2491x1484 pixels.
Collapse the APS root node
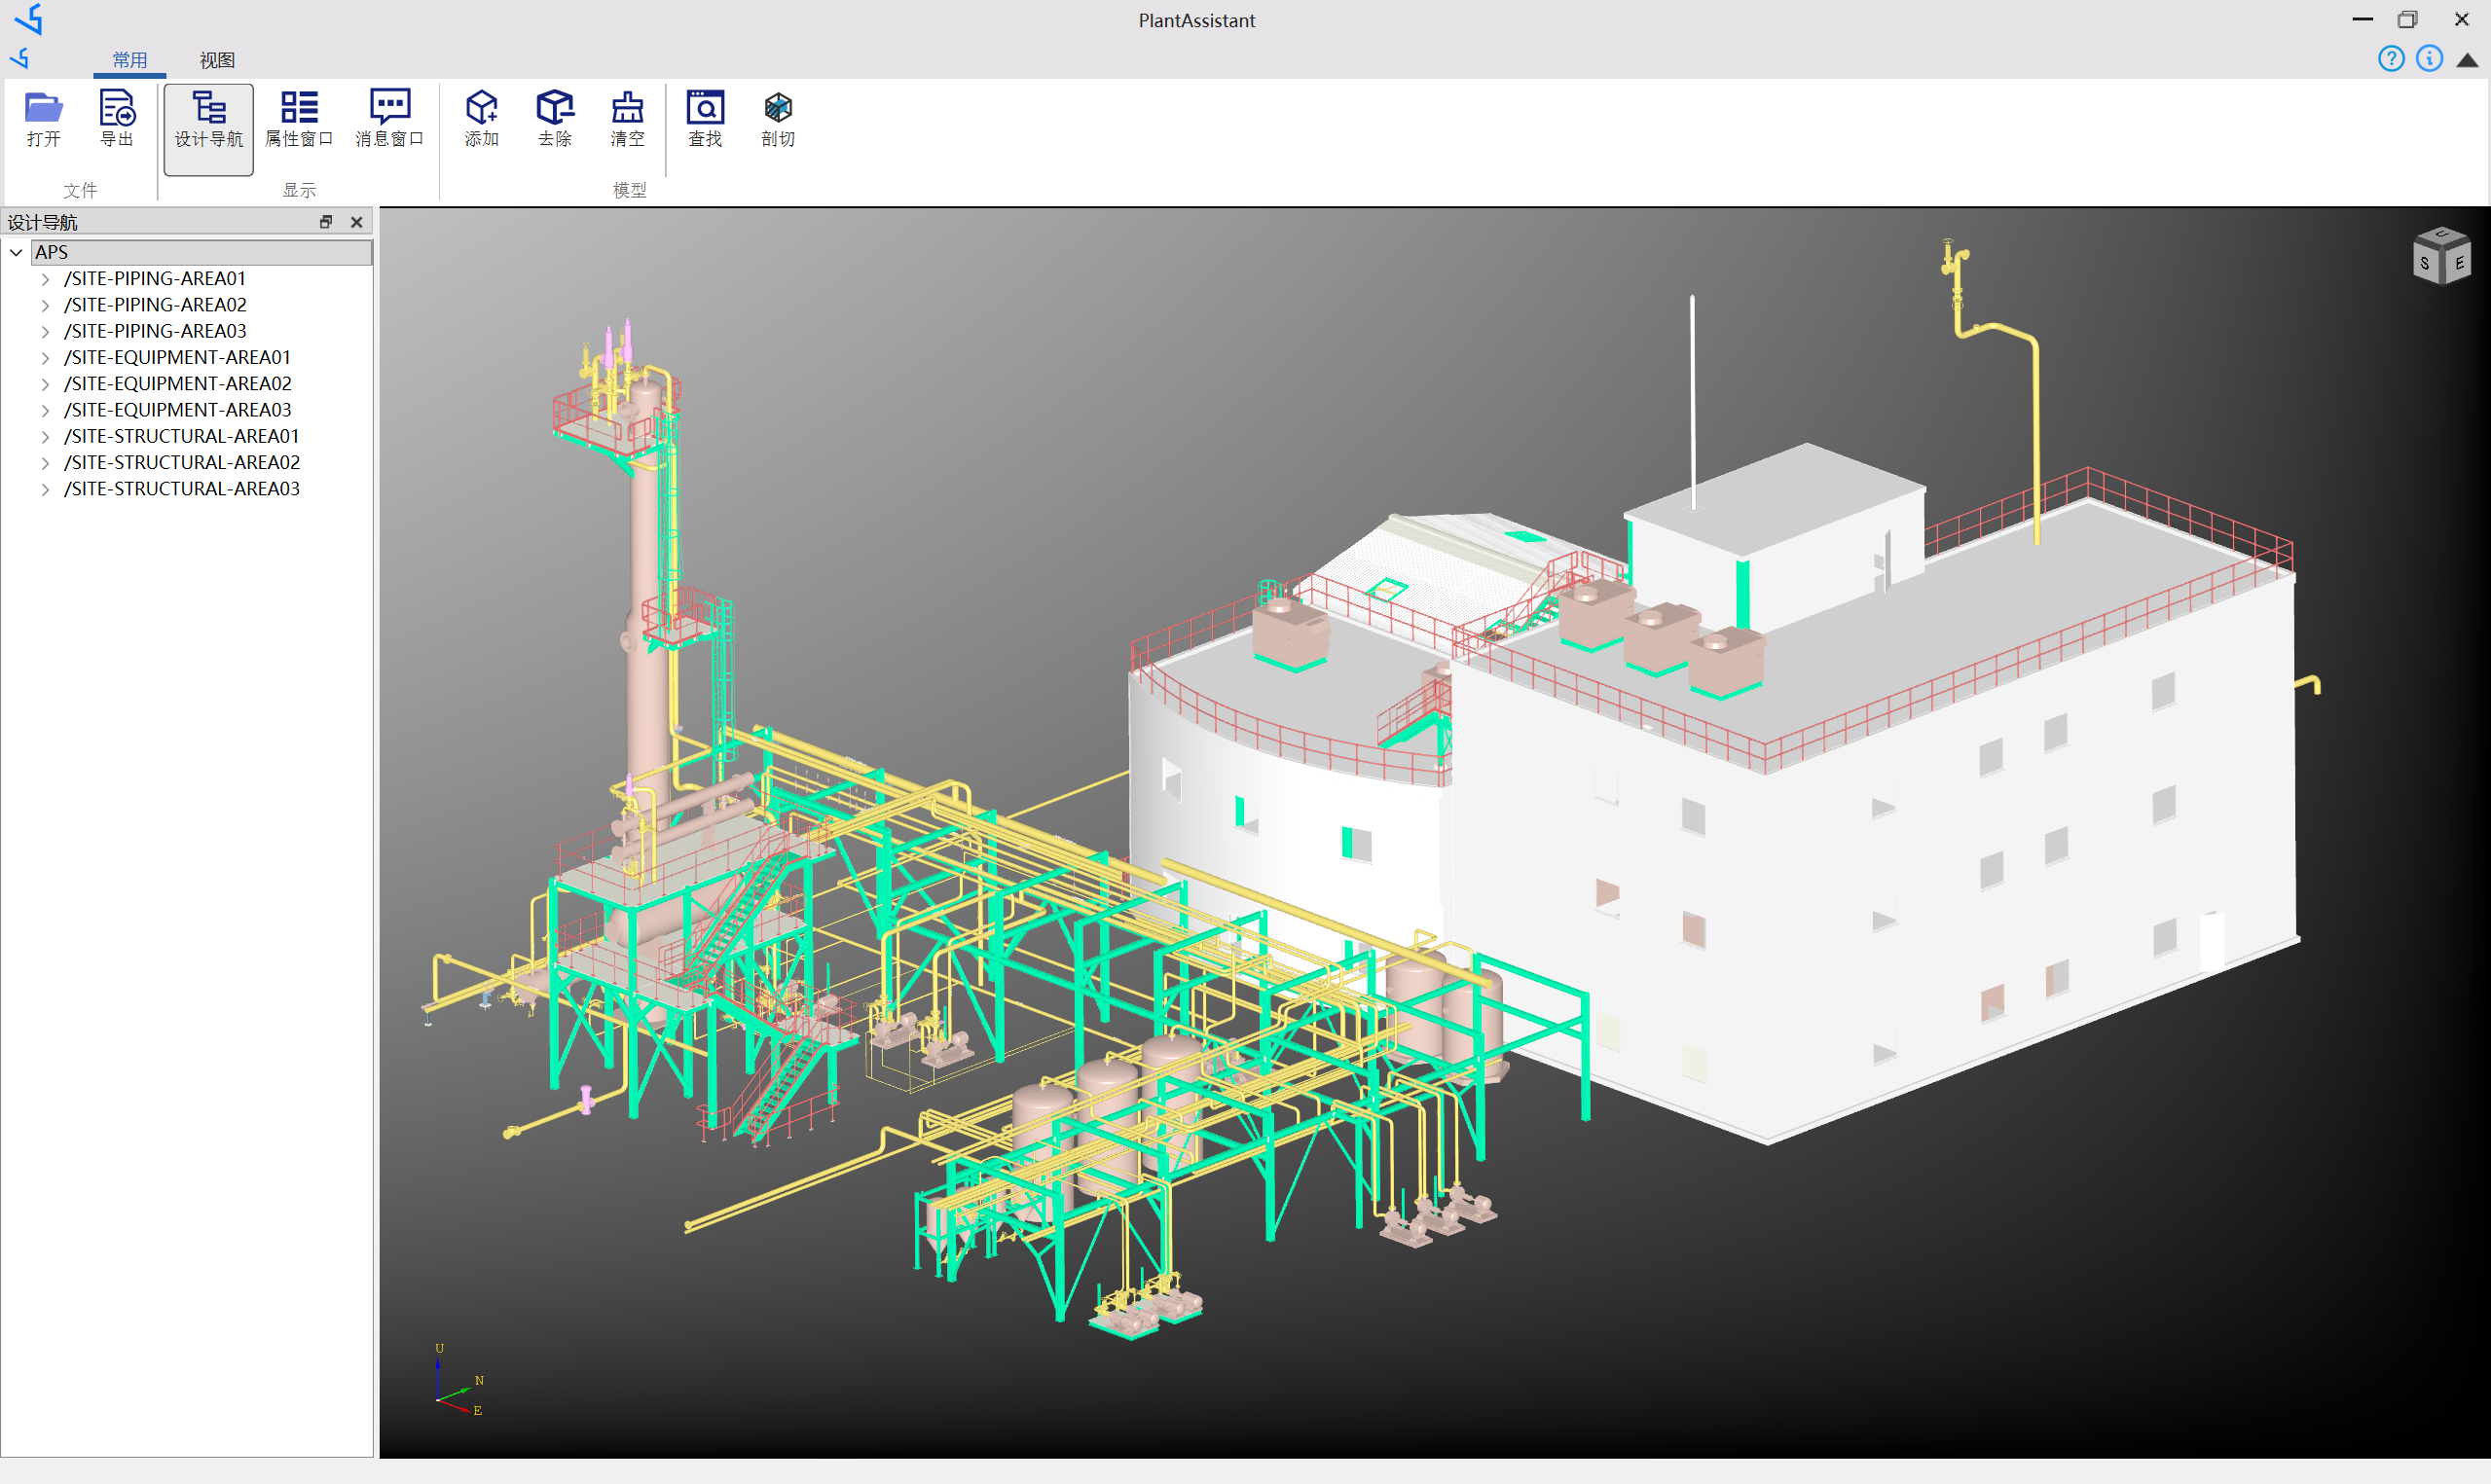pos(16,252)
